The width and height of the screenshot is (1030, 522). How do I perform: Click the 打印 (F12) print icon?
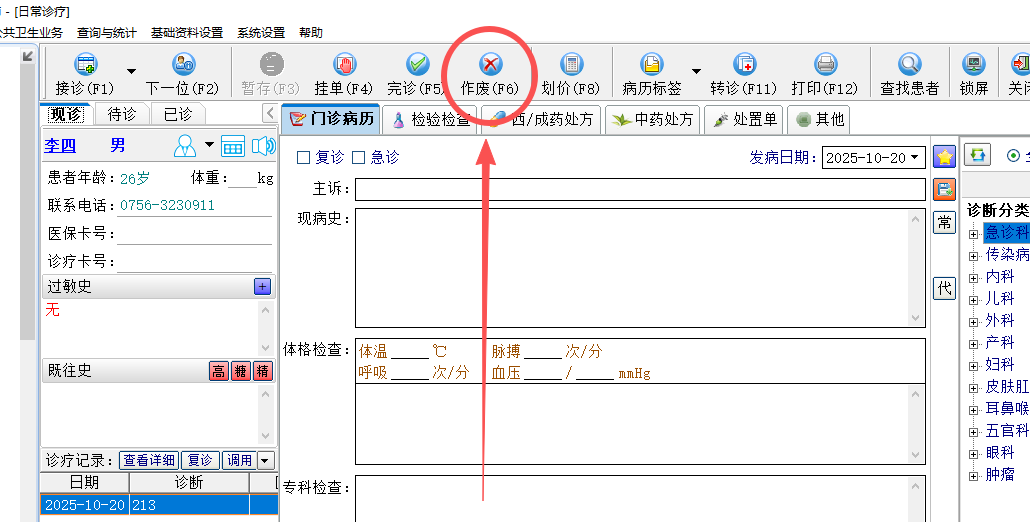[x=825, y=65]
